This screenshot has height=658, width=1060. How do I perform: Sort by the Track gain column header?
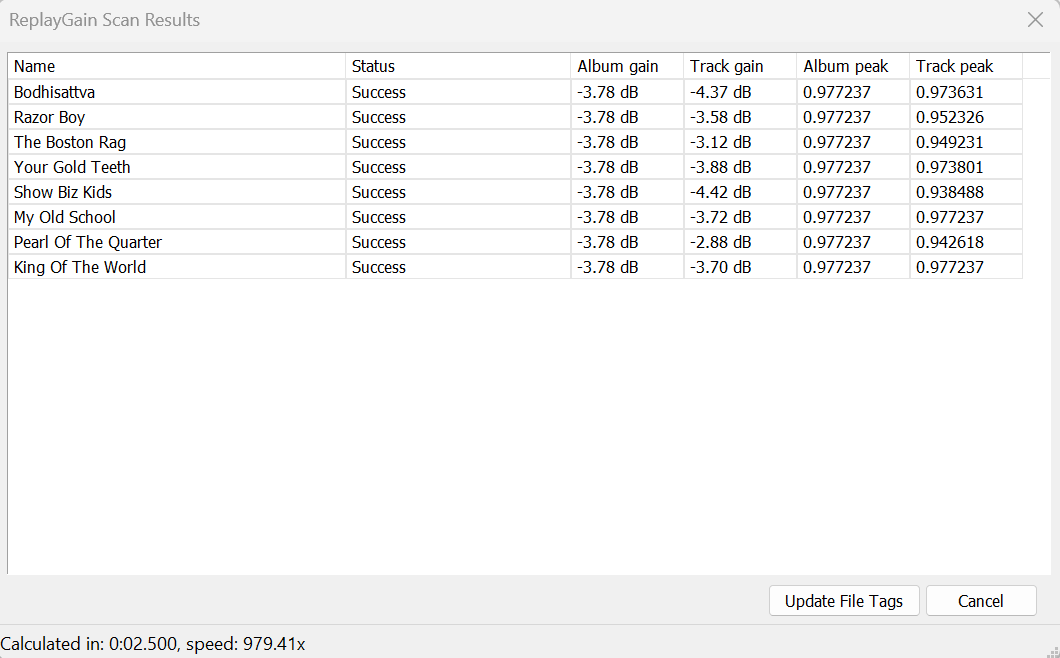click(x=740, y=66)
